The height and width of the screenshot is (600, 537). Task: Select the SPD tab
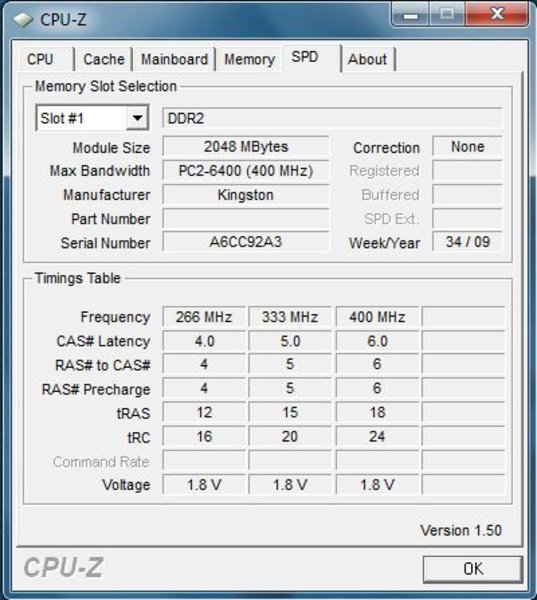tap(305, 57)
